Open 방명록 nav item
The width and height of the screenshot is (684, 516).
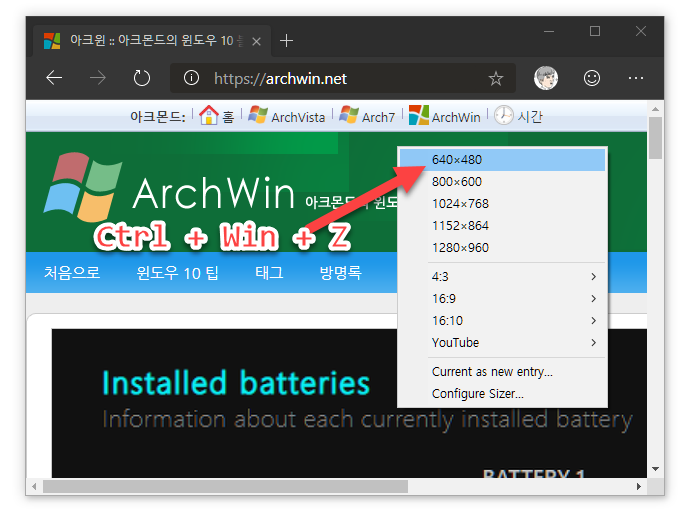point(341,273)
